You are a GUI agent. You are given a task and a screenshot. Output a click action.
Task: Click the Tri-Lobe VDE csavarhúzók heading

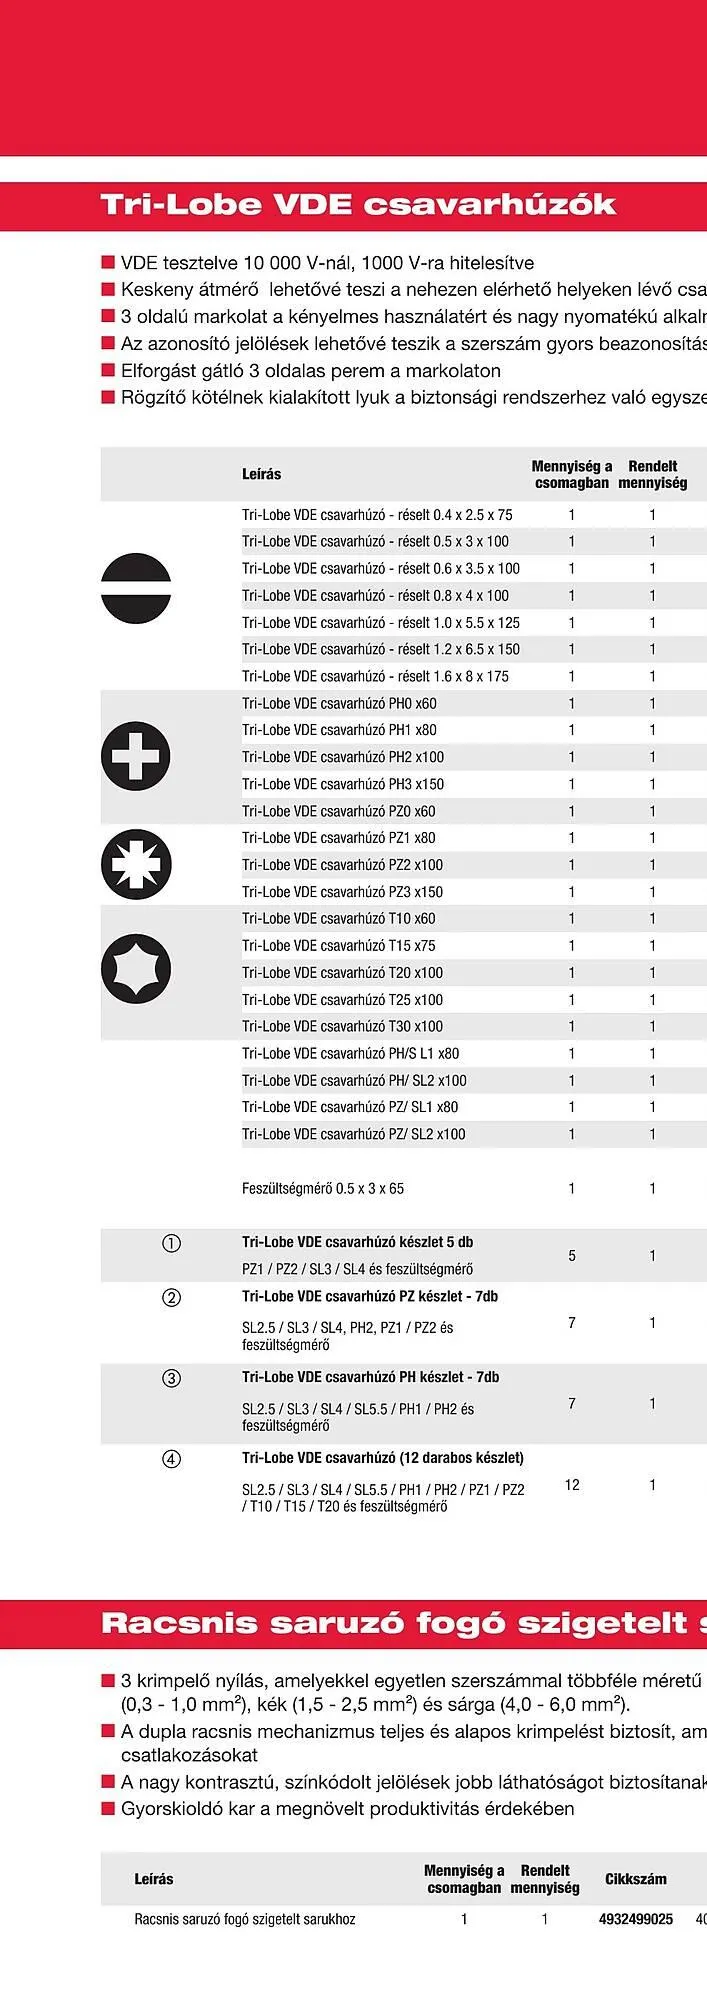[x=358, y=205]
